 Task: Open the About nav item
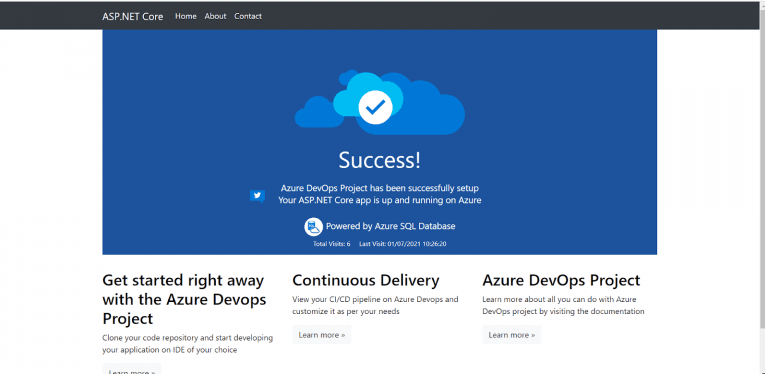point(215,16)
